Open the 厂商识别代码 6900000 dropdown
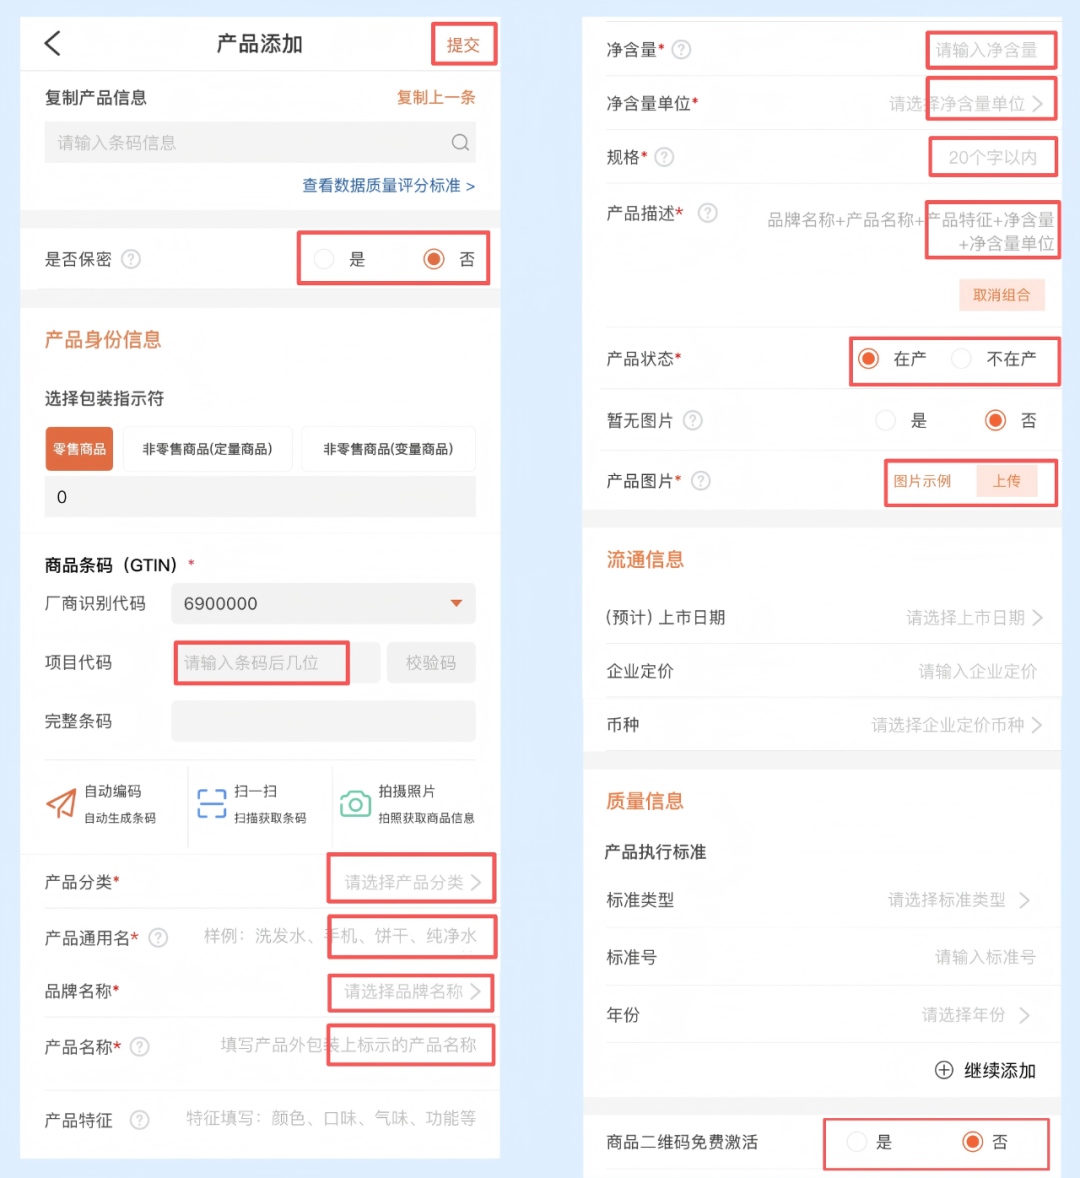The height and width of the screenshot is (1178, 1080). [323, 603]
